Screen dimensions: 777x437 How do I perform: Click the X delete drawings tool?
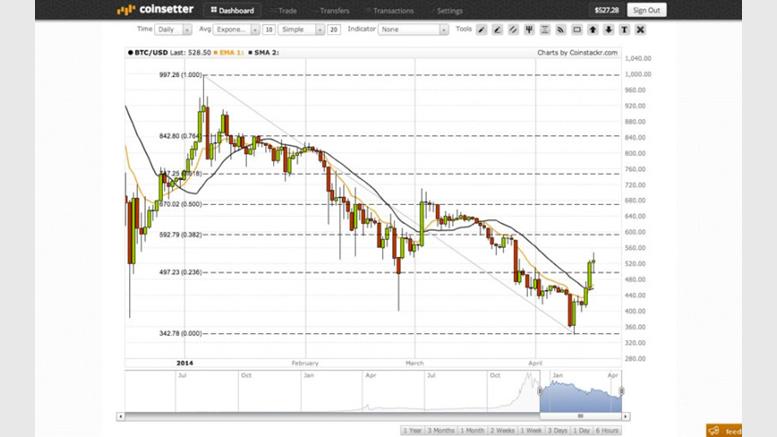pos(640,30)
